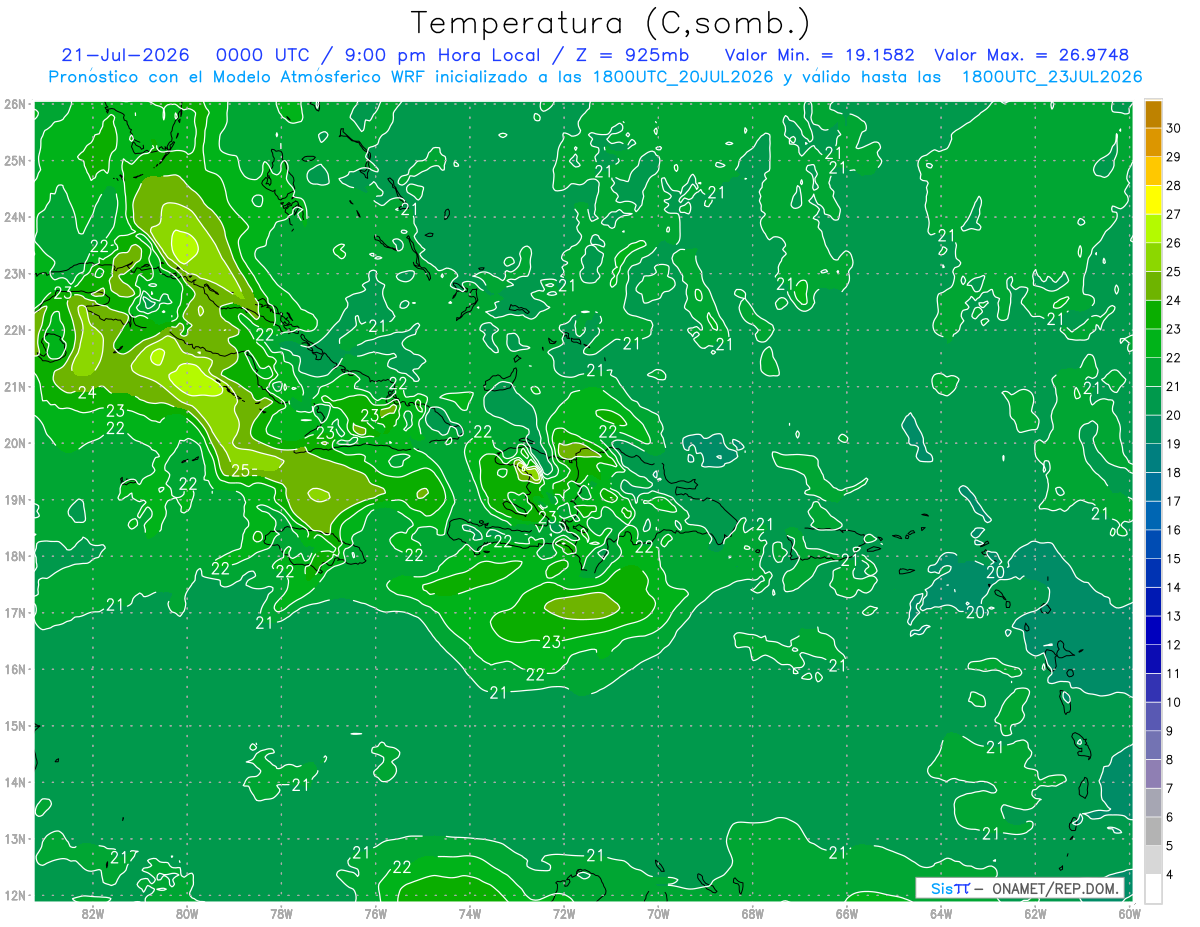Viewport: 1200px width, 927px height.
Task: Click longitude axis label '80W'
Action: tap(187, 912)
